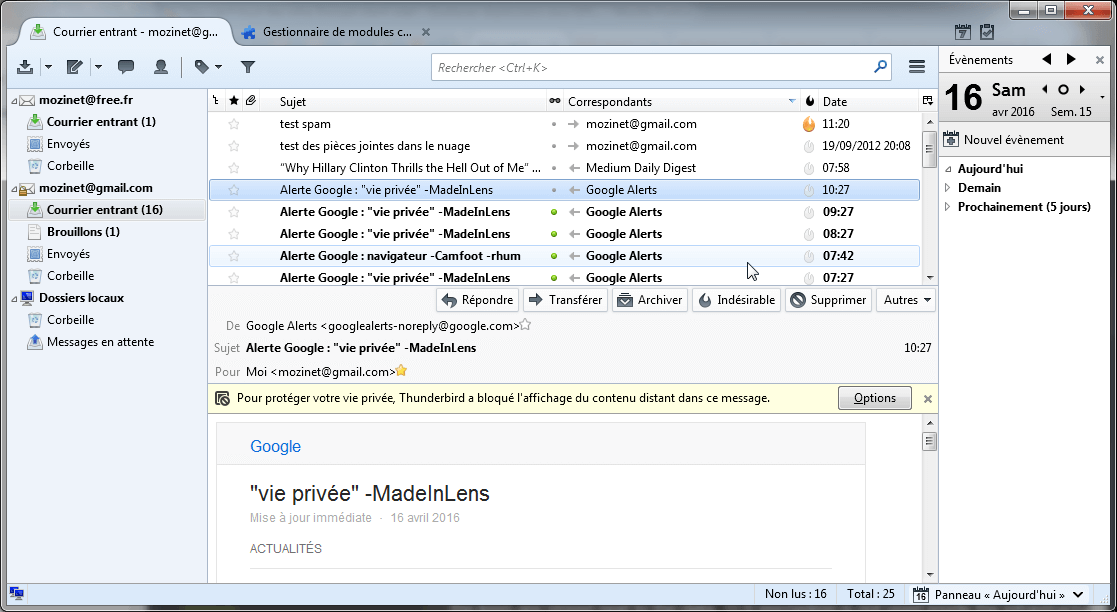1117x612 pixels.
Task: Open the Autres dropdown button
Action: [x=906, y=300]
